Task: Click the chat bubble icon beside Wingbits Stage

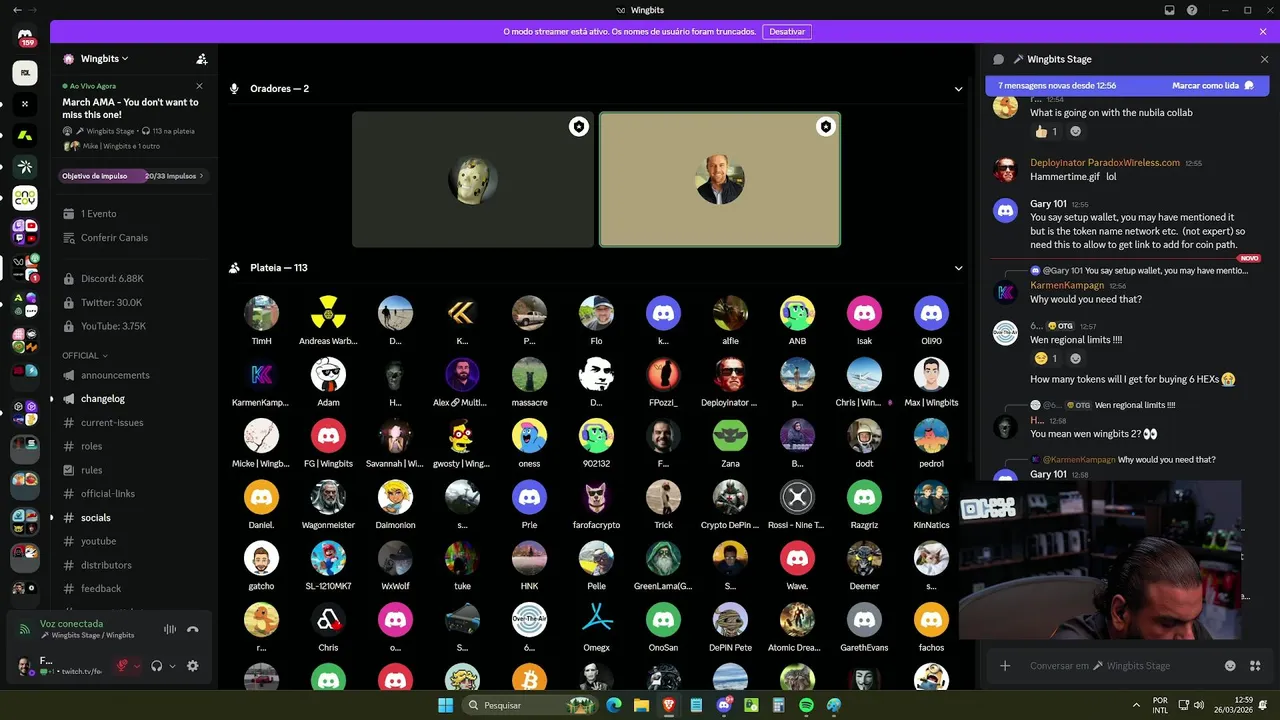Action: point(998,59)
